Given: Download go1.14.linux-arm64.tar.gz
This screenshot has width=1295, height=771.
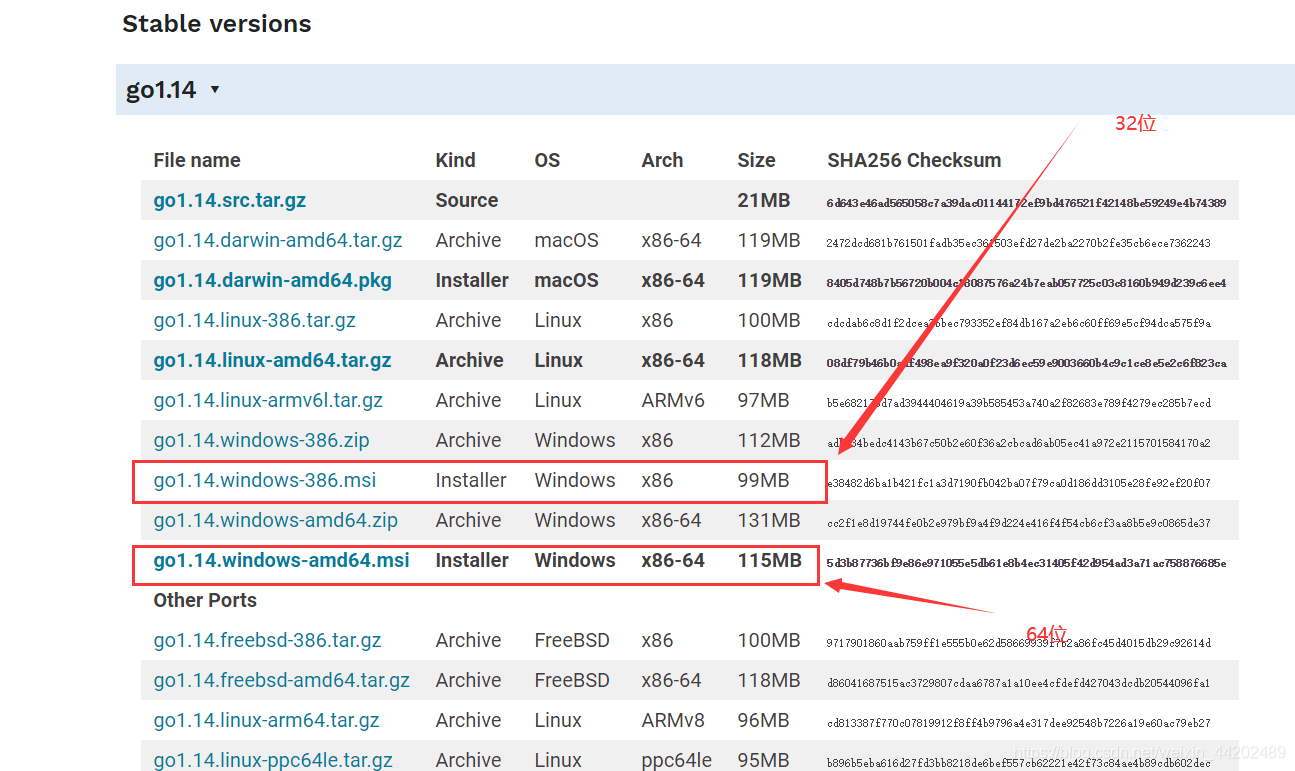Looking at the screenshot, I should tap(266, 720).
